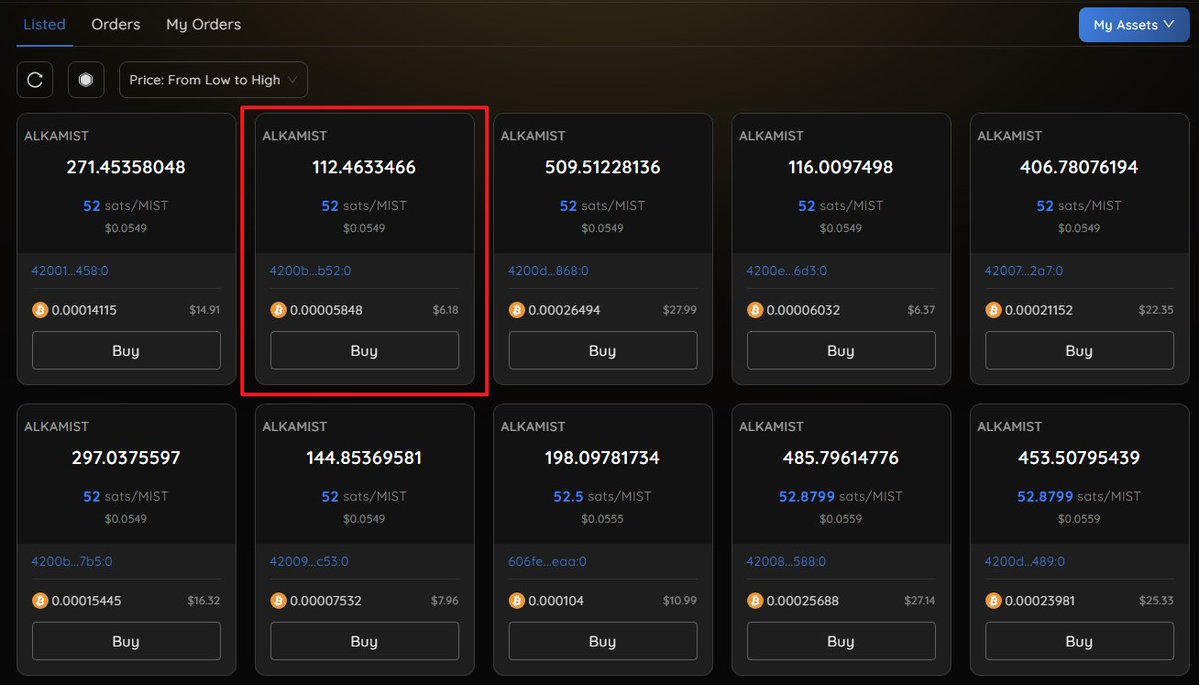1199x685 pixels.
Task: Click the 52.5 sats/MIST price
Action: tap(603, 496)
